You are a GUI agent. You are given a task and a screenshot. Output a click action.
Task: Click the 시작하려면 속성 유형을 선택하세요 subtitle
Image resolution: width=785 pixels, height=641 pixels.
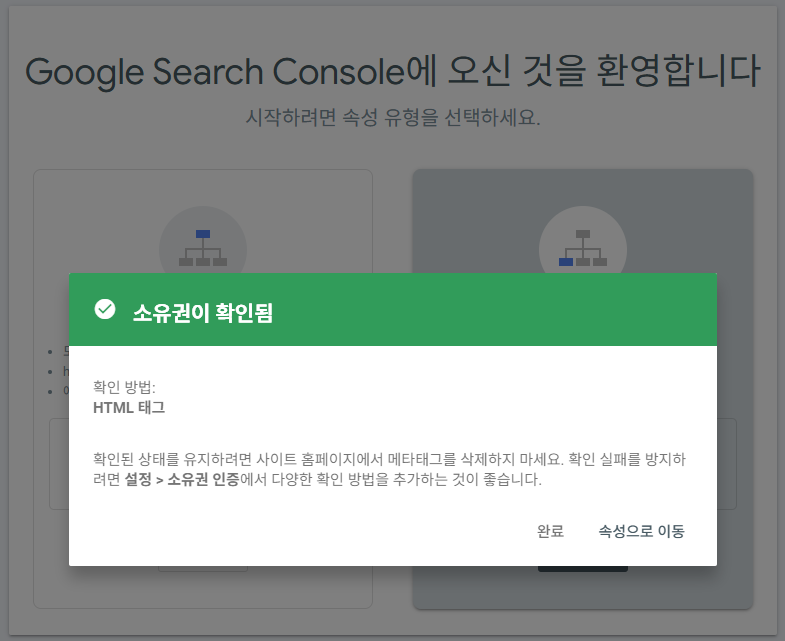click(392, 118)
